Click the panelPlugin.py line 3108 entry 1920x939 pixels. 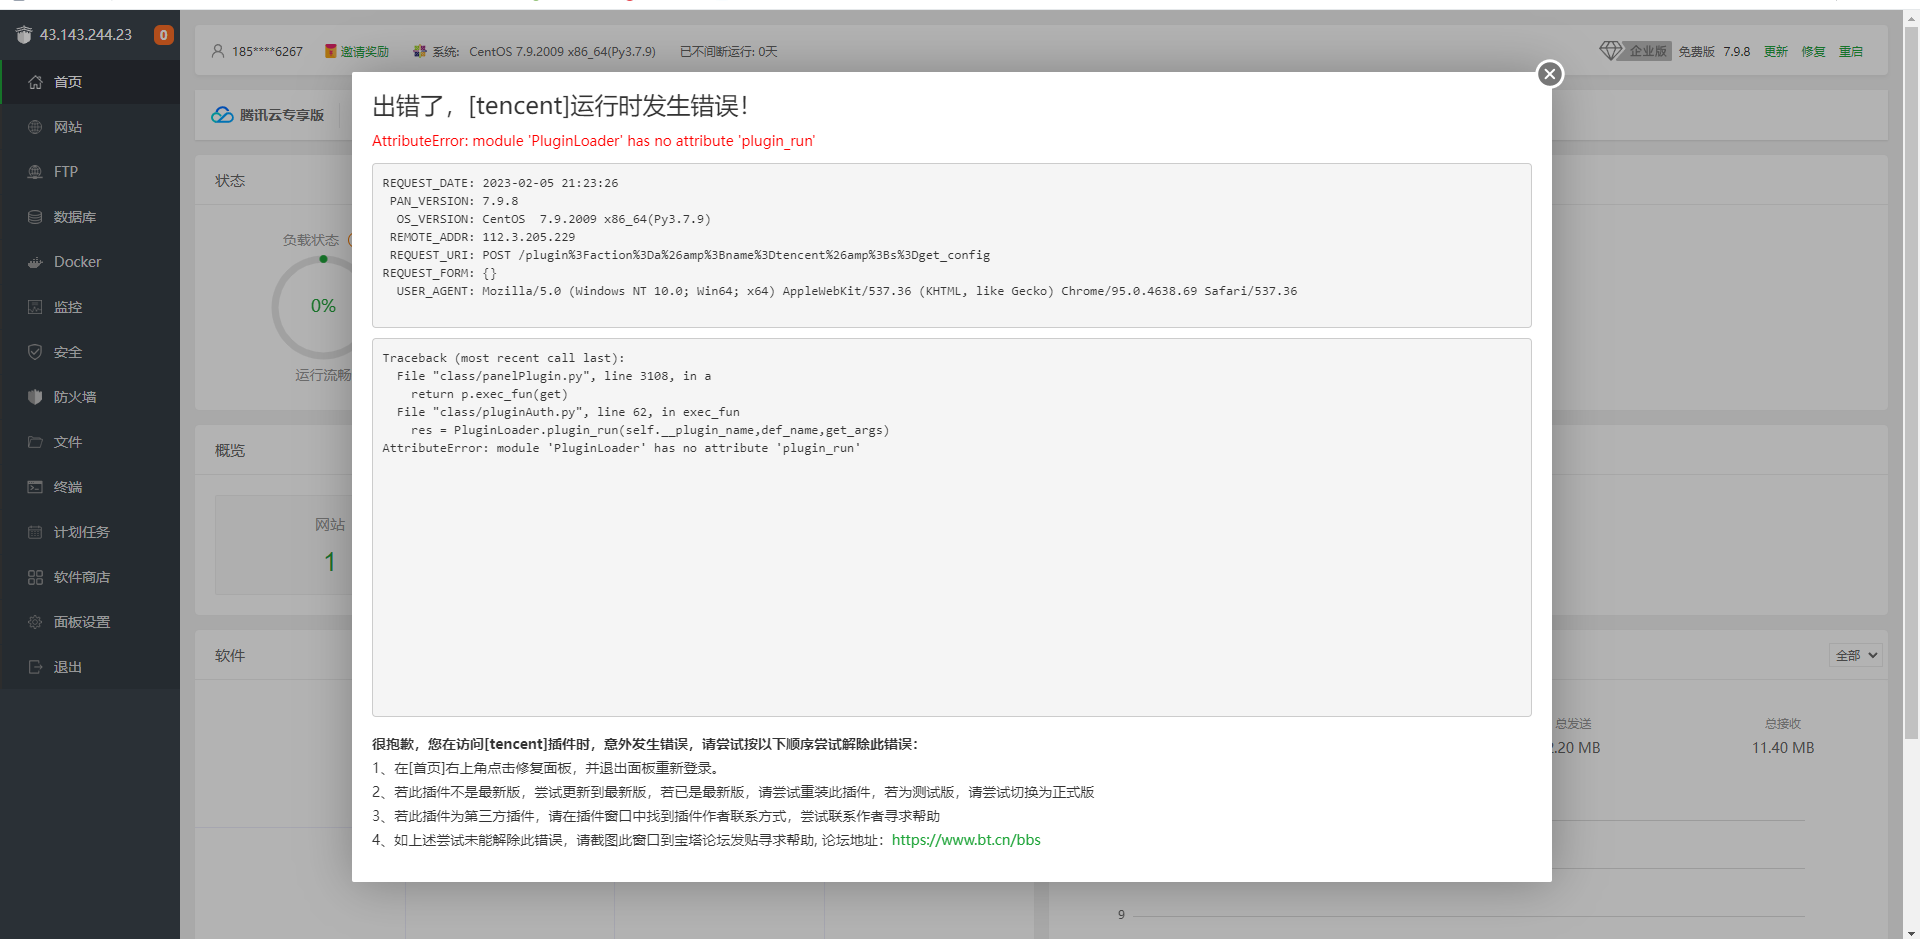(x=554, y=376)
